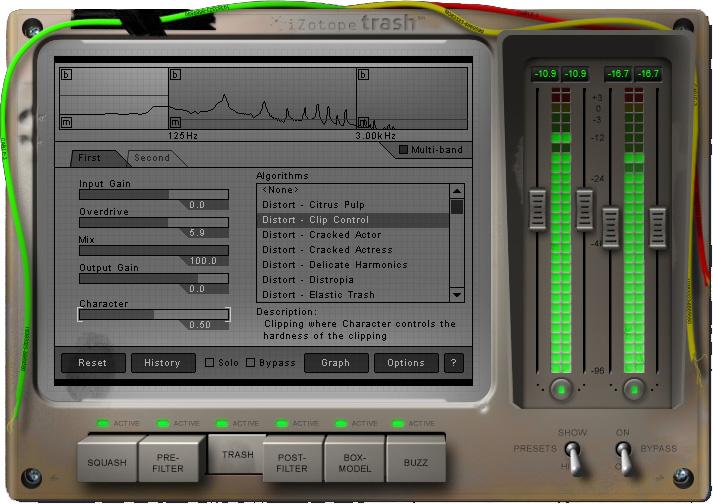Click the 'b' bypass marker in the low band

point(66,74)
